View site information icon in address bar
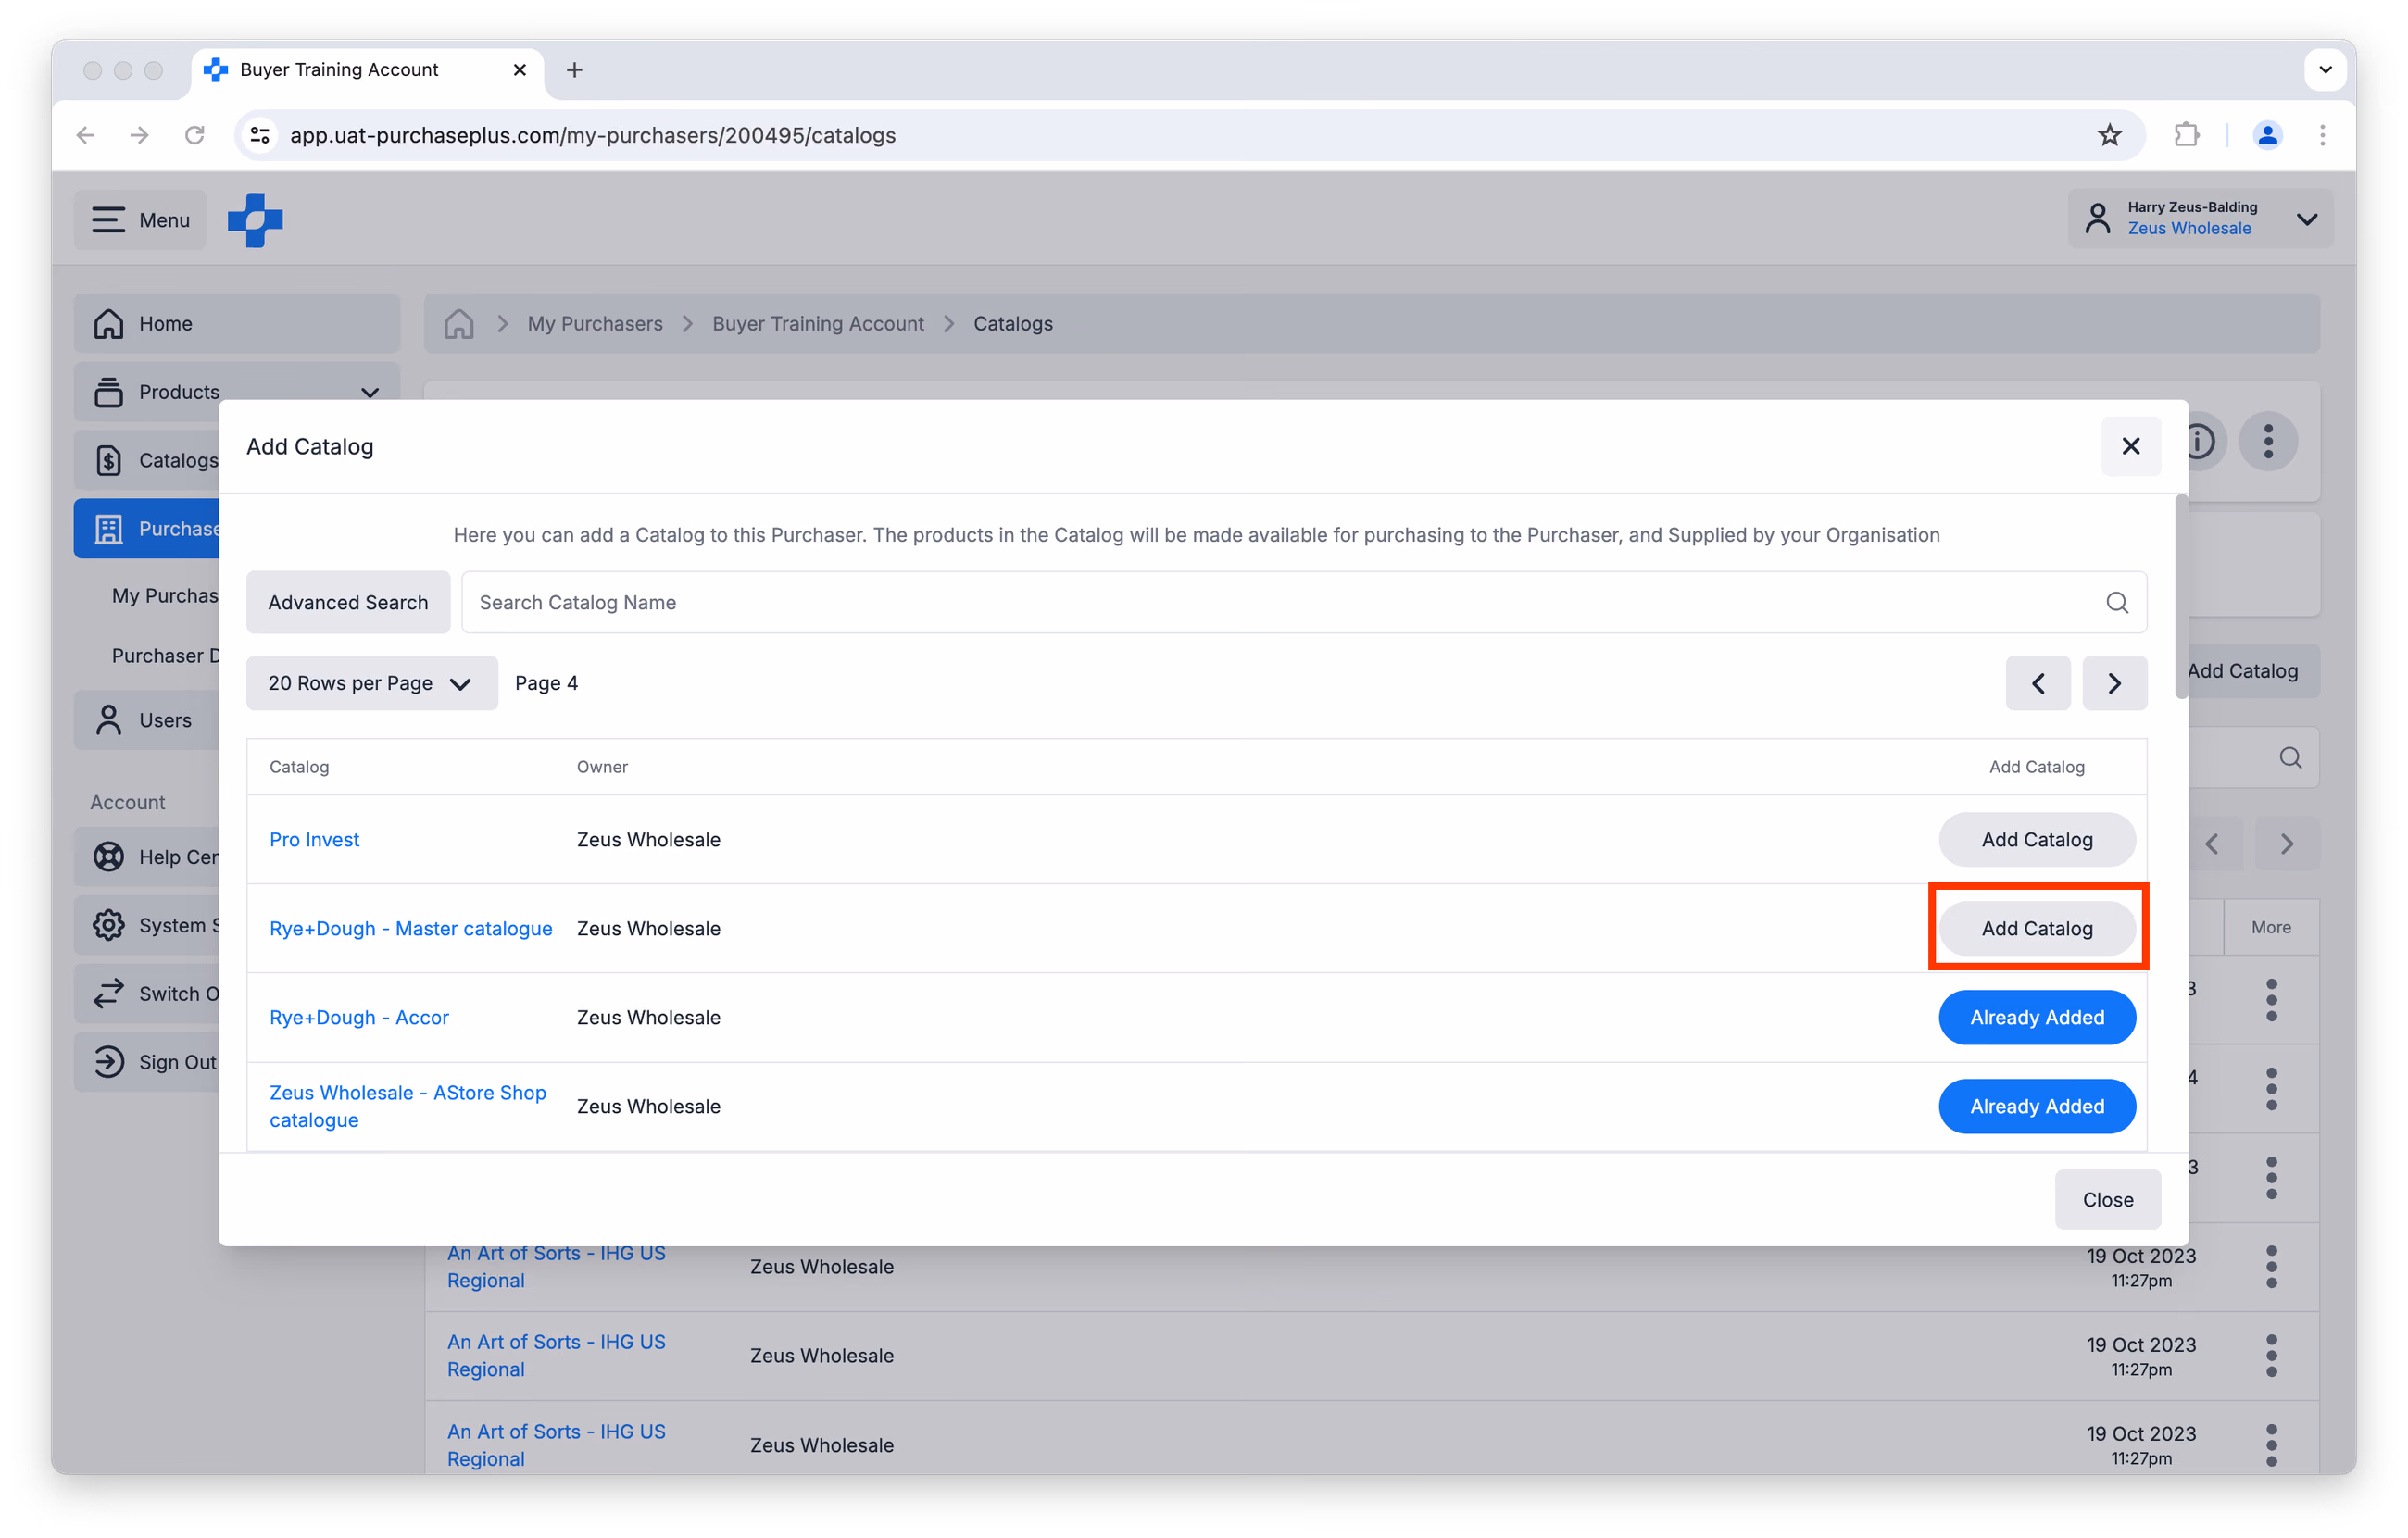This screenshot has width=2408, height=1538. click(x=260, y=135)
